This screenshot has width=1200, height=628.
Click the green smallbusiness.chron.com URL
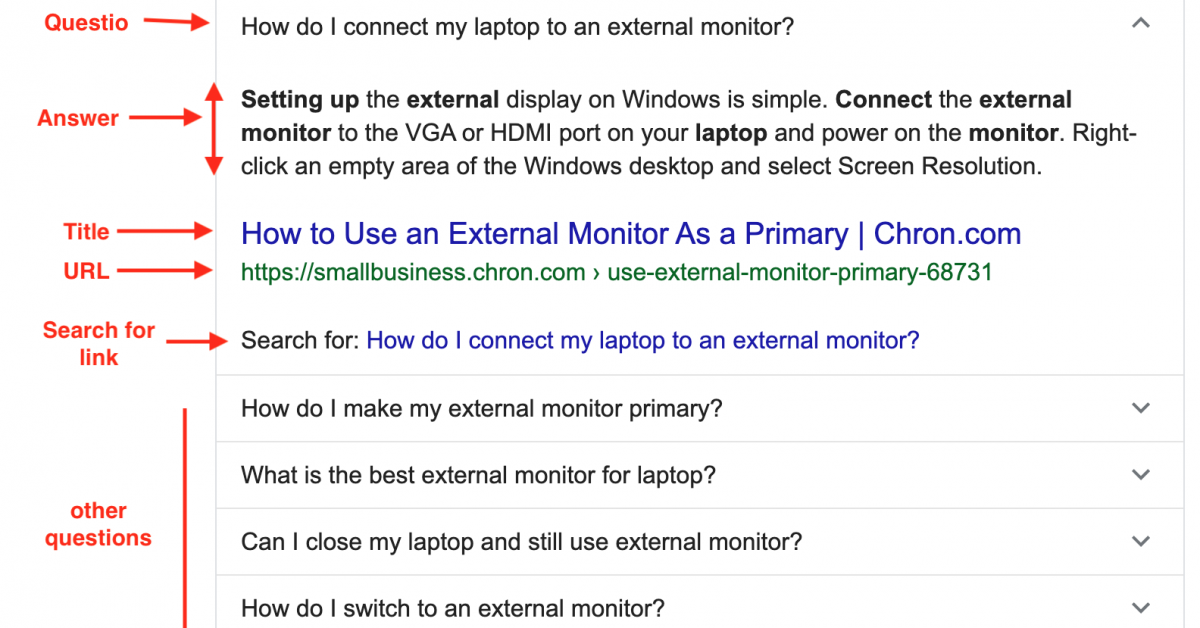click(x=616, y=272)
